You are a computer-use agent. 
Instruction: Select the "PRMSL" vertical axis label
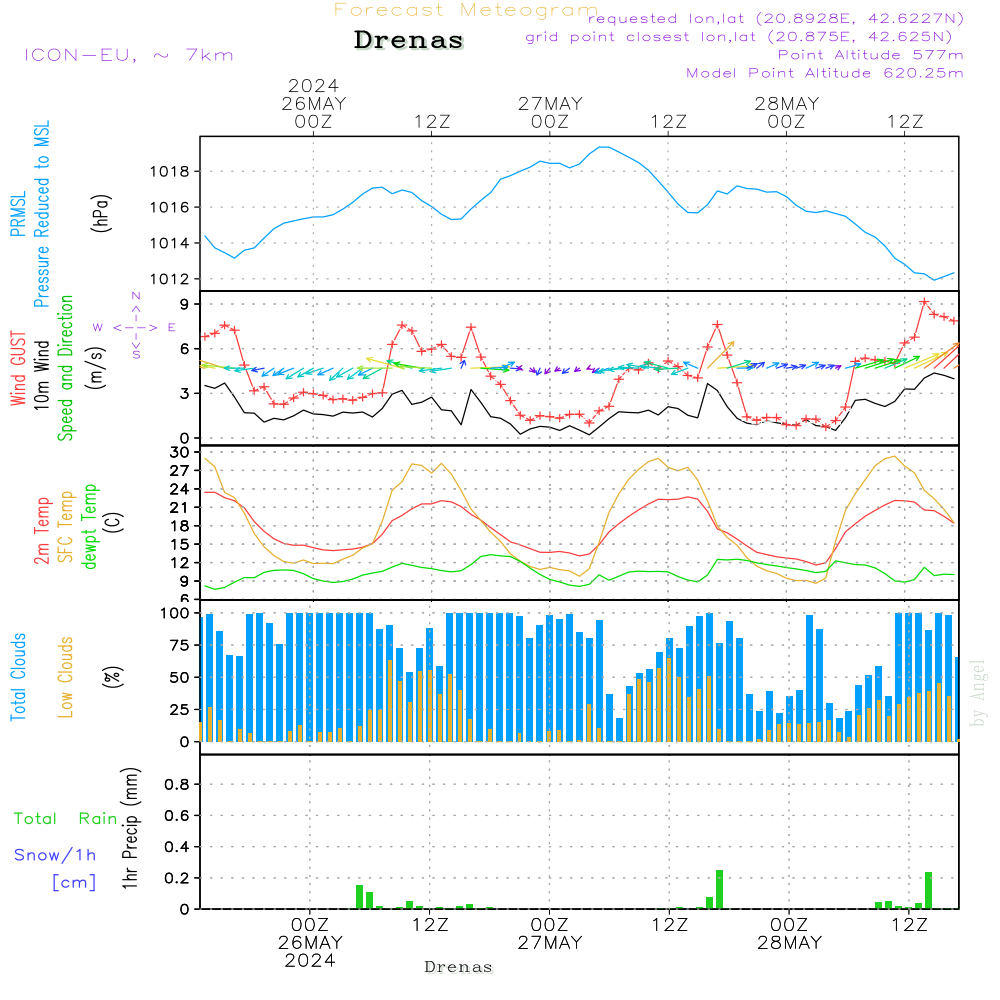[x=18, y=214]
